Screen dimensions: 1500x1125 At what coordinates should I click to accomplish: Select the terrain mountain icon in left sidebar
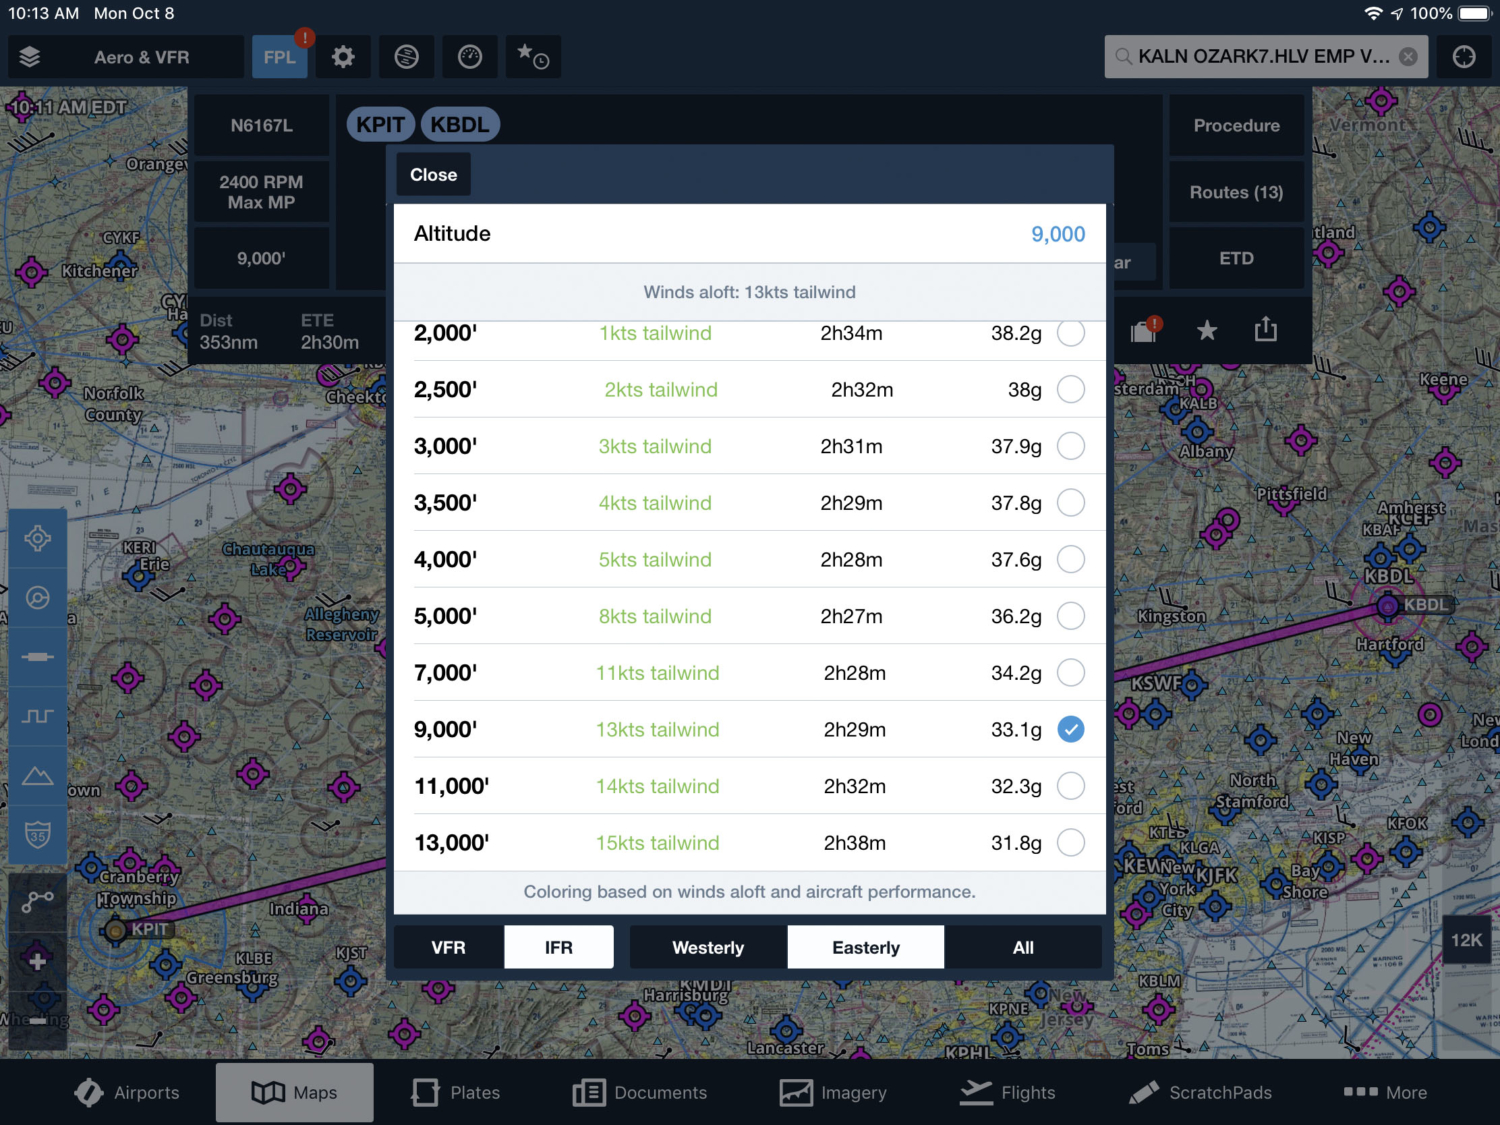37,776
